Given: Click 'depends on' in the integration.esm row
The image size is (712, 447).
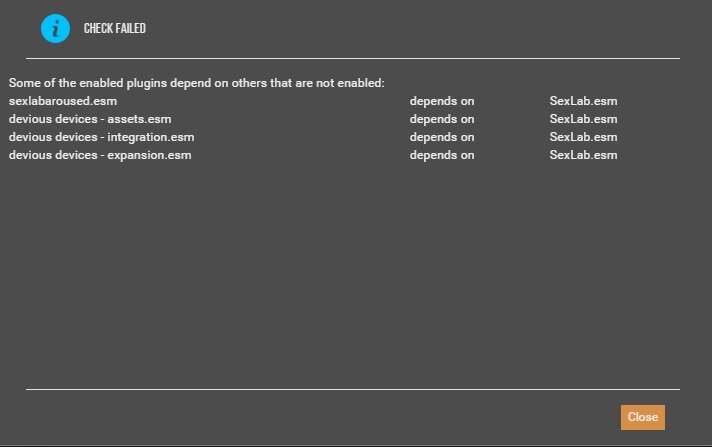Looking at the screenshot, I should 442,137.
